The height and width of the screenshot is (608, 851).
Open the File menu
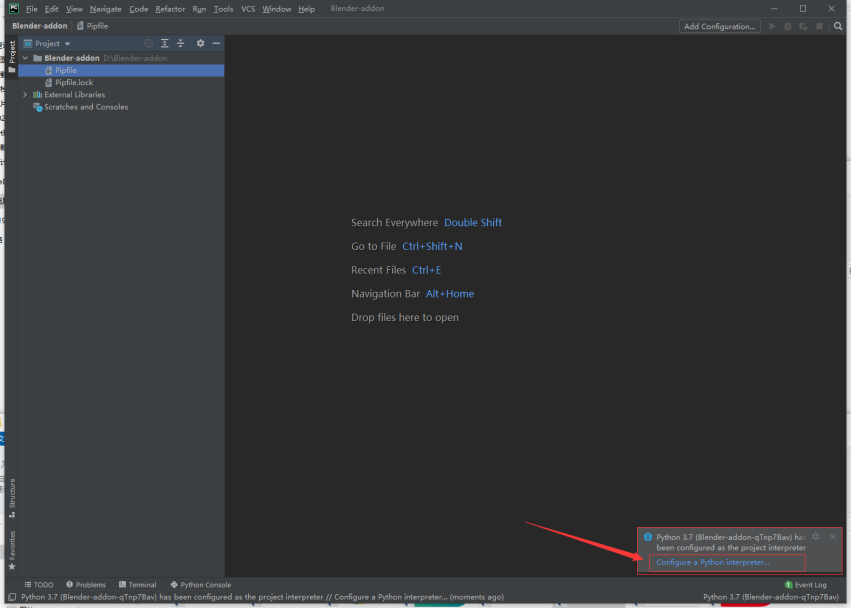[31, 9]
